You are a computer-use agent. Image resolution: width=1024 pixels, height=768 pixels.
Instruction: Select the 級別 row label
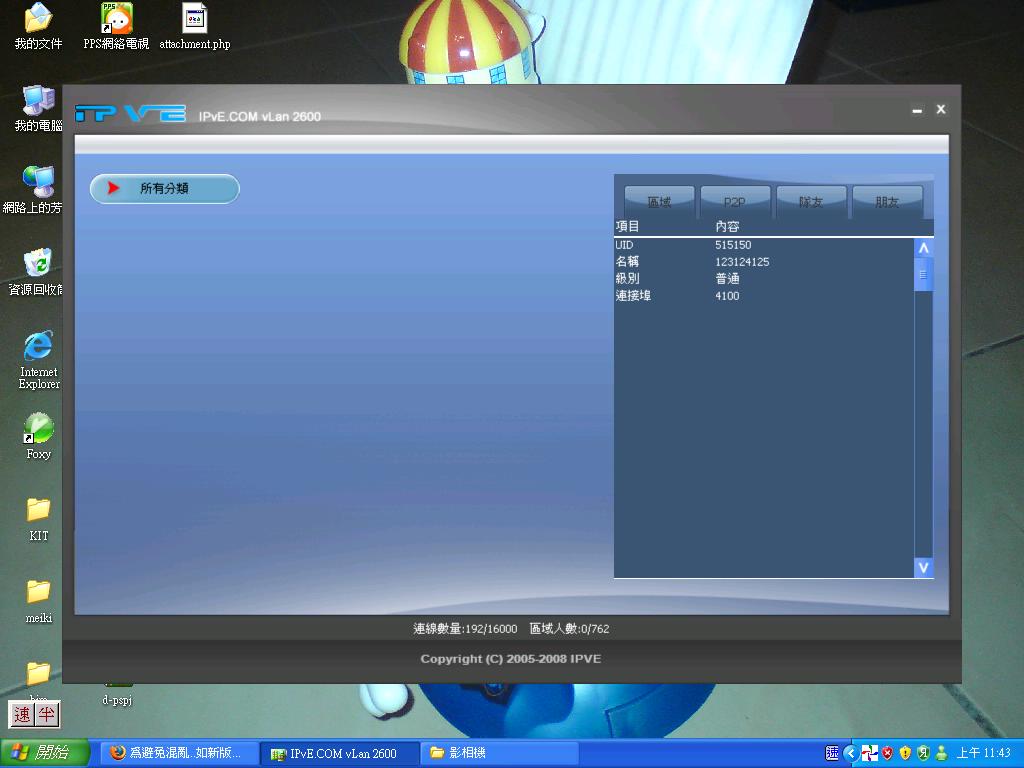(628, 279)
